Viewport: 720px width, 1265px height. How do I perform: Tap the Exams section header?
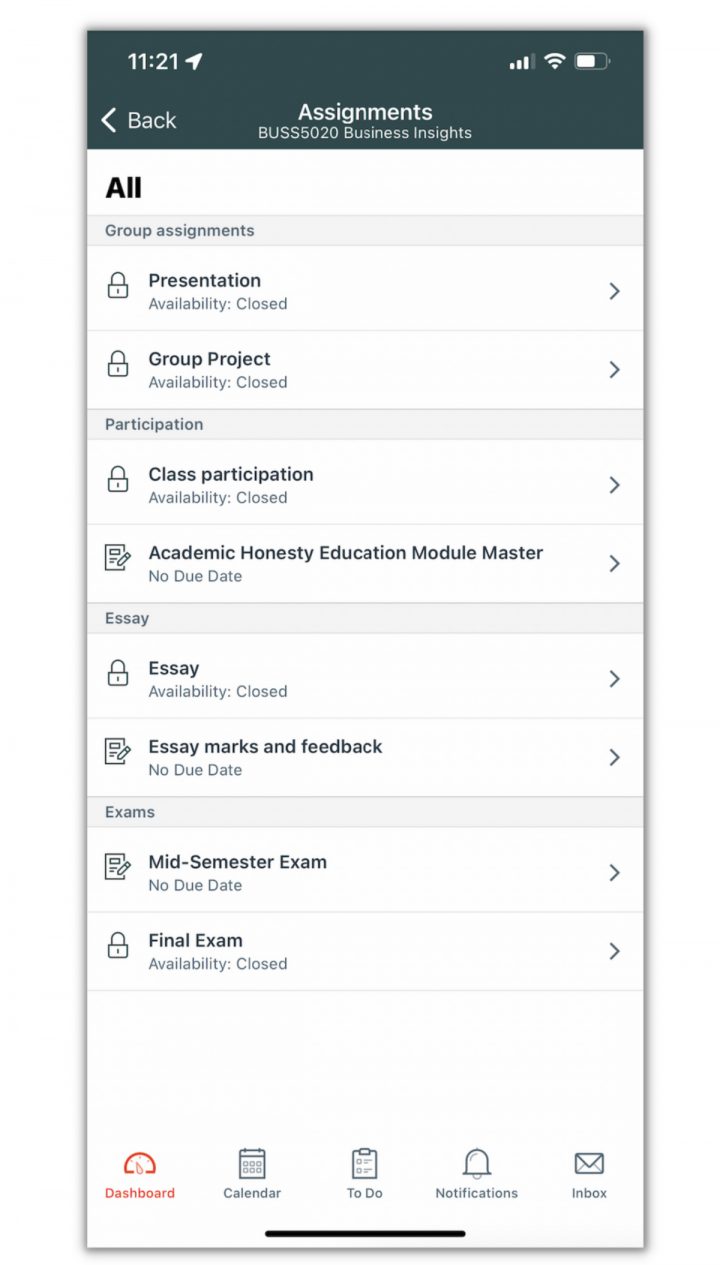click(130, 812)
